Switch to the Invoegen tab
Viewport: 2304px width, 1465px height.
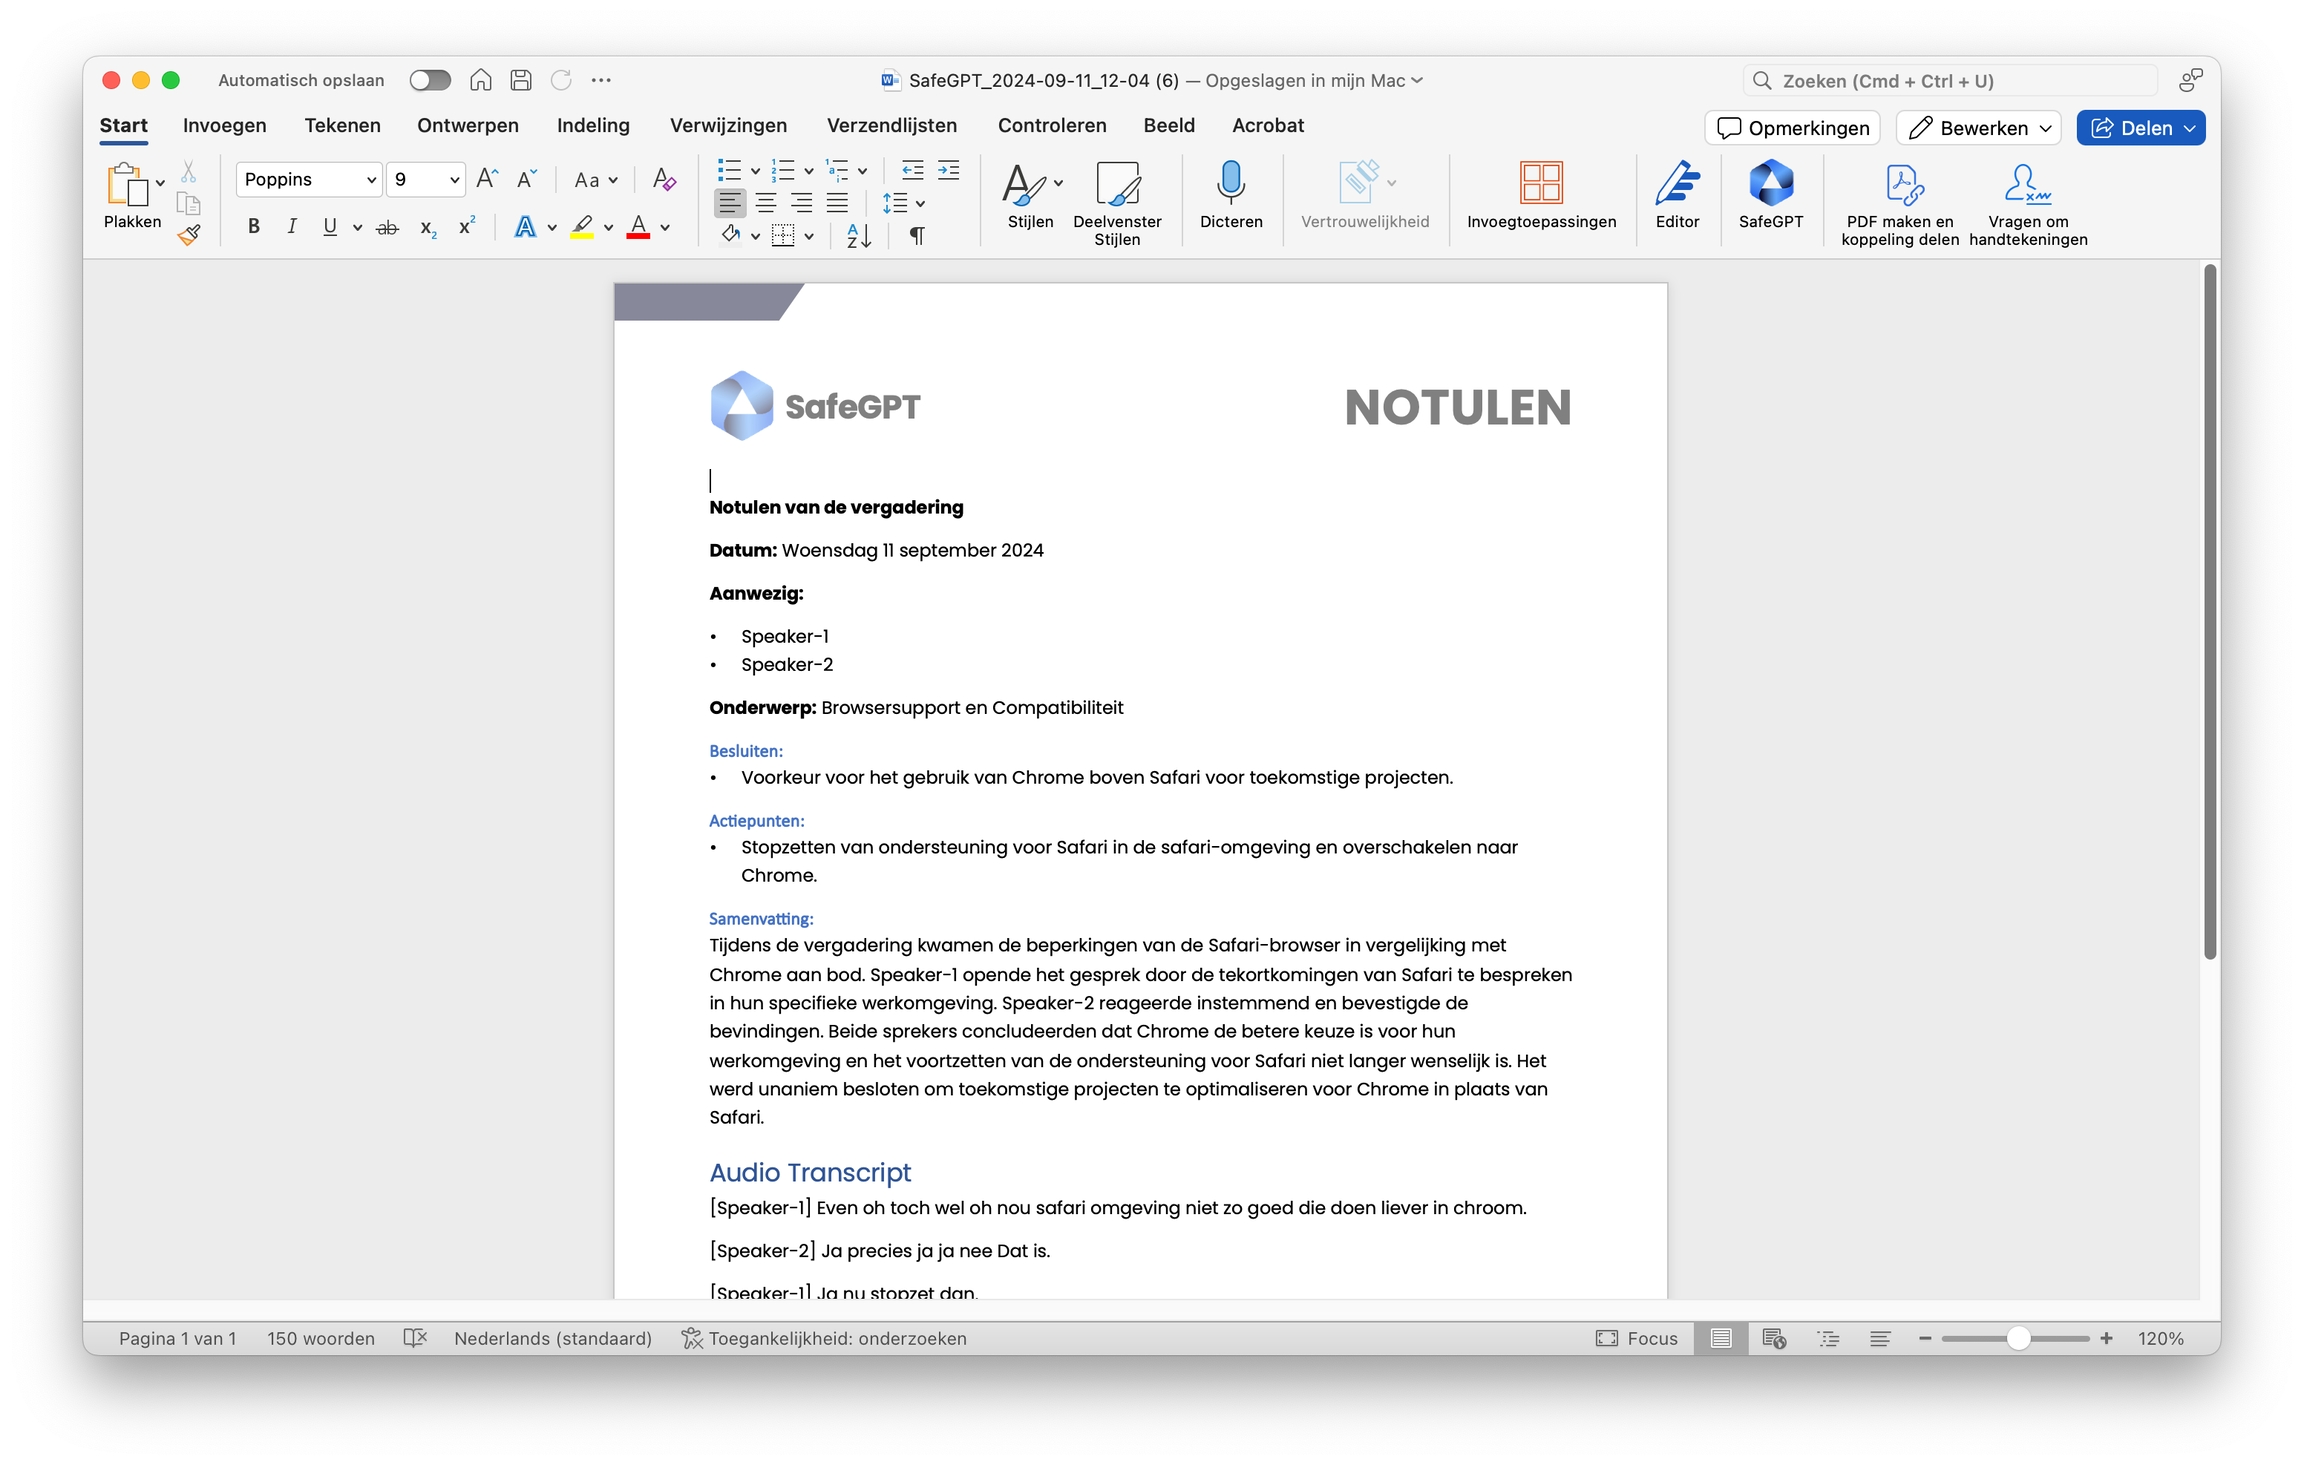(x=224, y=125)
